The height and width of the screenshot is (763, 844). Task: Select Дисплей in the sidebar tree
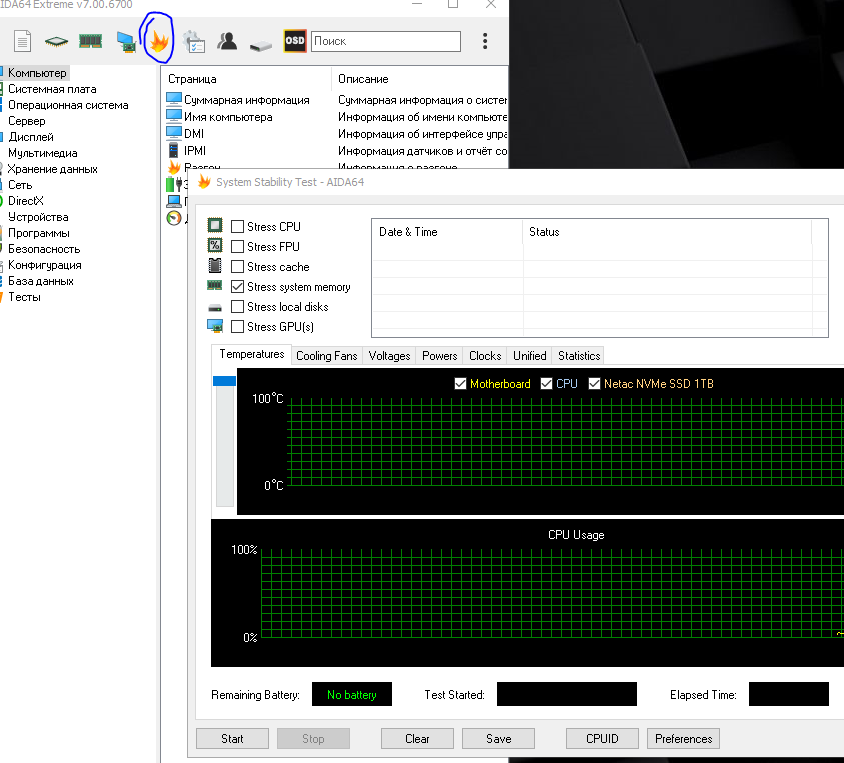[31, 137]
